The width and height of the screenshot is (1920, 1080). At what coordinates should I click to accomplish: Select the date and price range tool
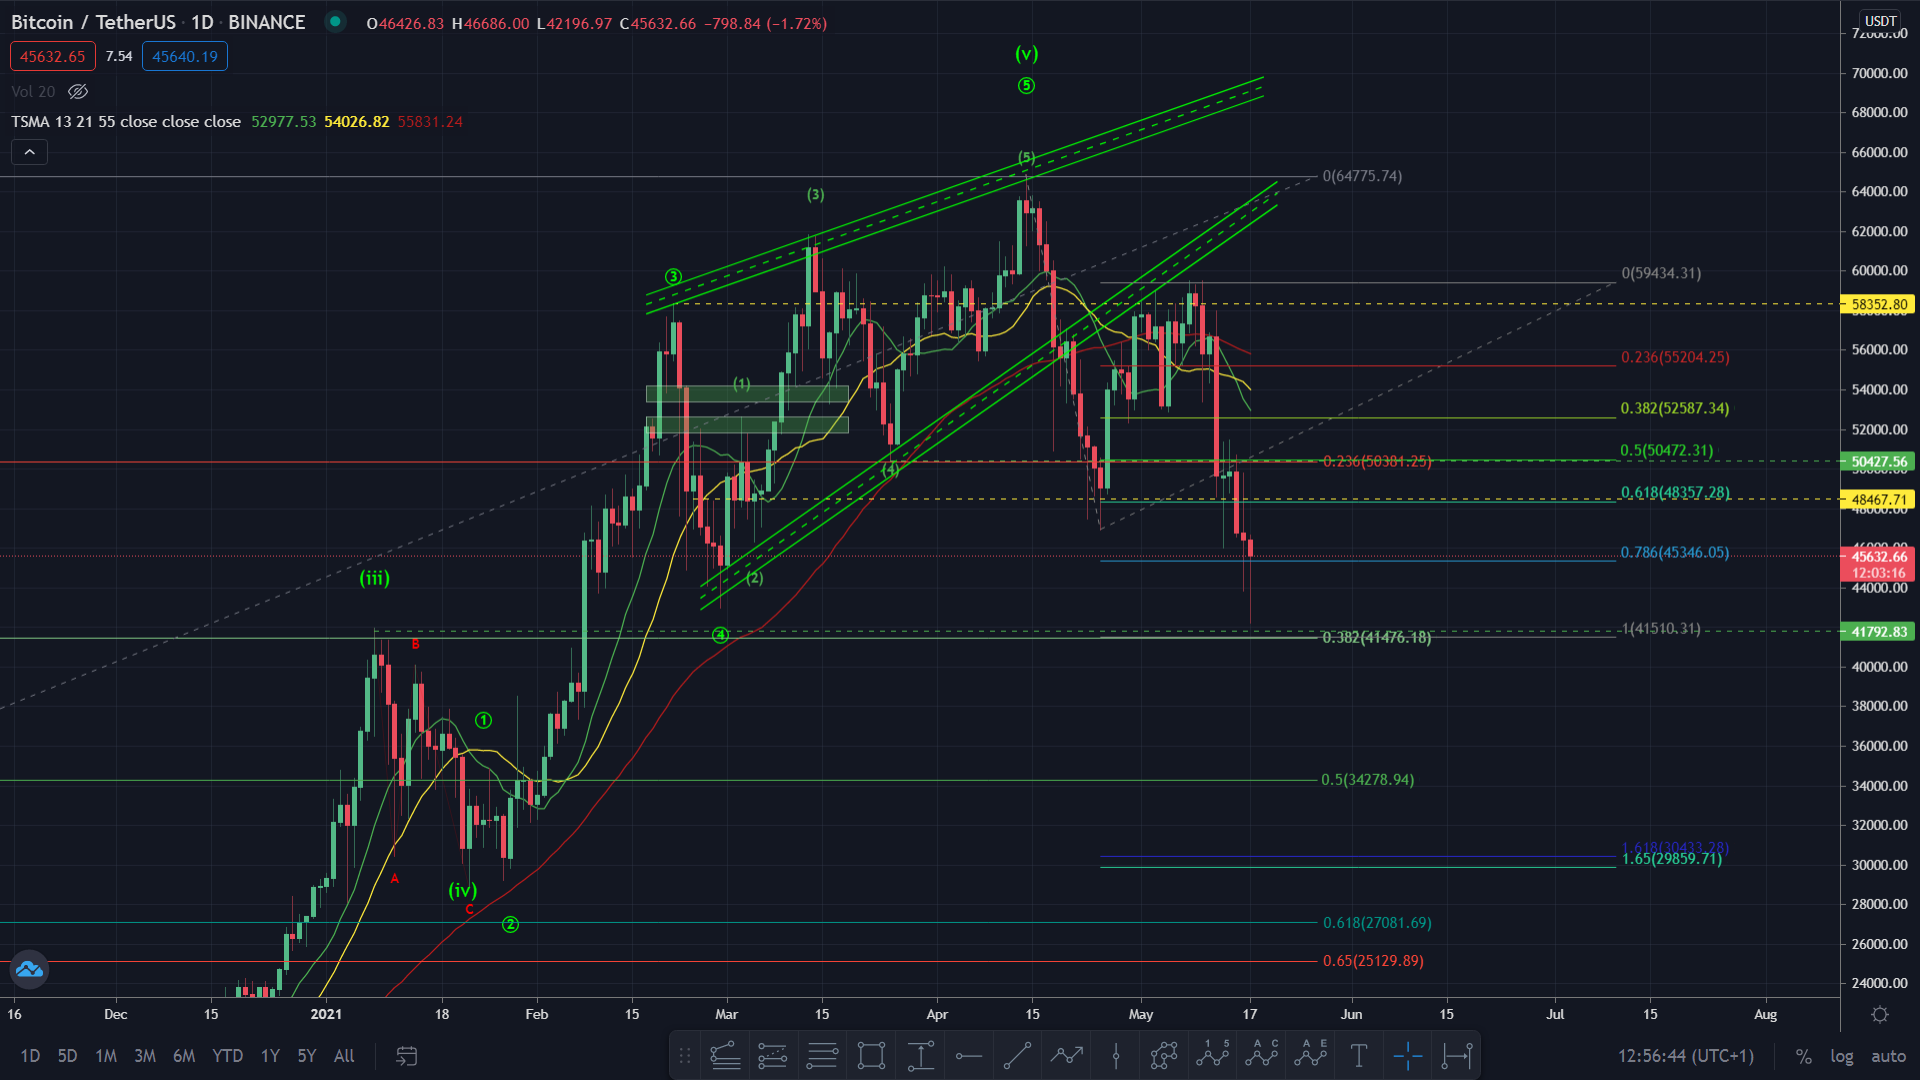coord(1457,1056)
